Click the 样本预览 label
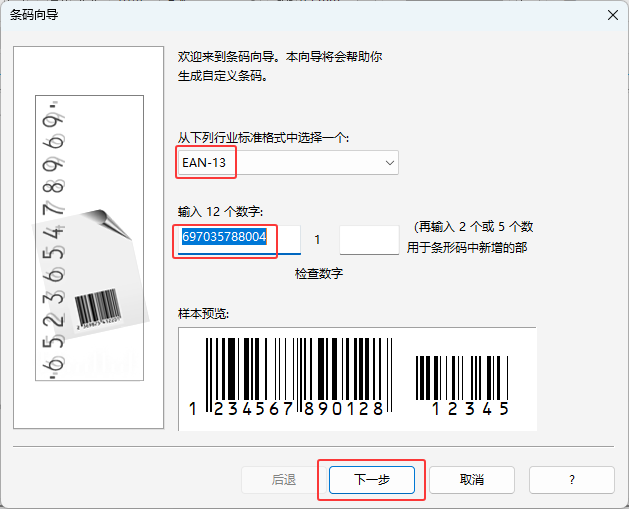This screenshot has width=629, height=509. click(203, 314)
